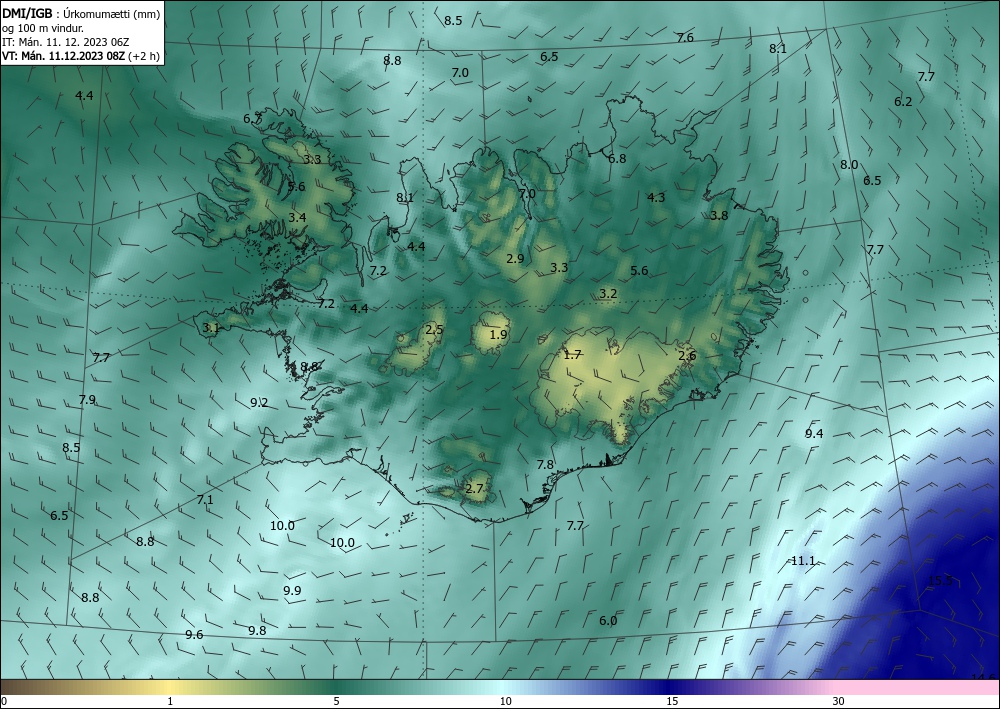Image resolution: width=1000 pixels, height=709 pixels.
Task: Click the 6.2 value label on the map
Action: pyautogui.click(x=903, y=101)
